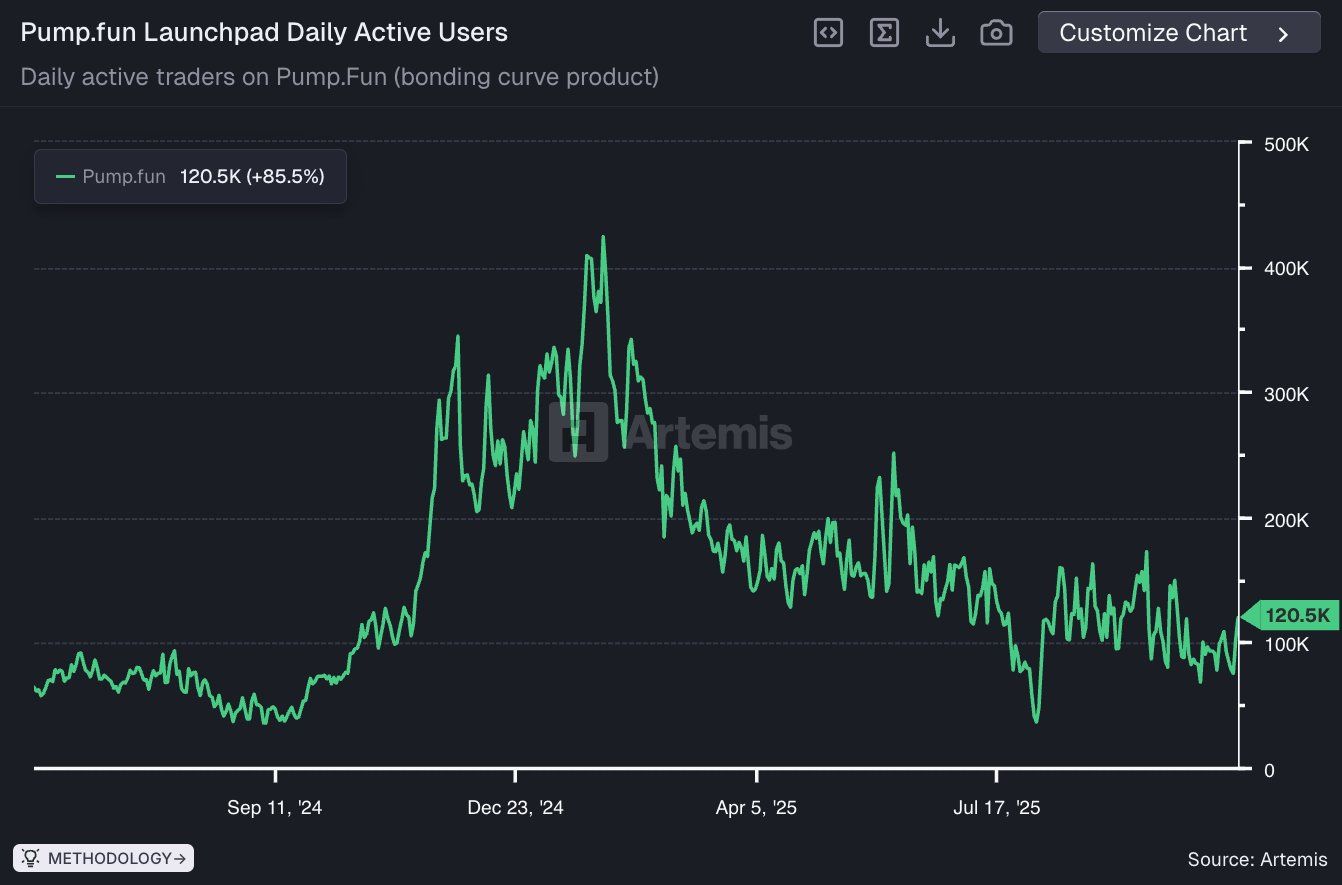The width and height of the screenshot is (1342, 885).
Task: Take a chart snapshot with the camera icon
Action: point(996,31)
